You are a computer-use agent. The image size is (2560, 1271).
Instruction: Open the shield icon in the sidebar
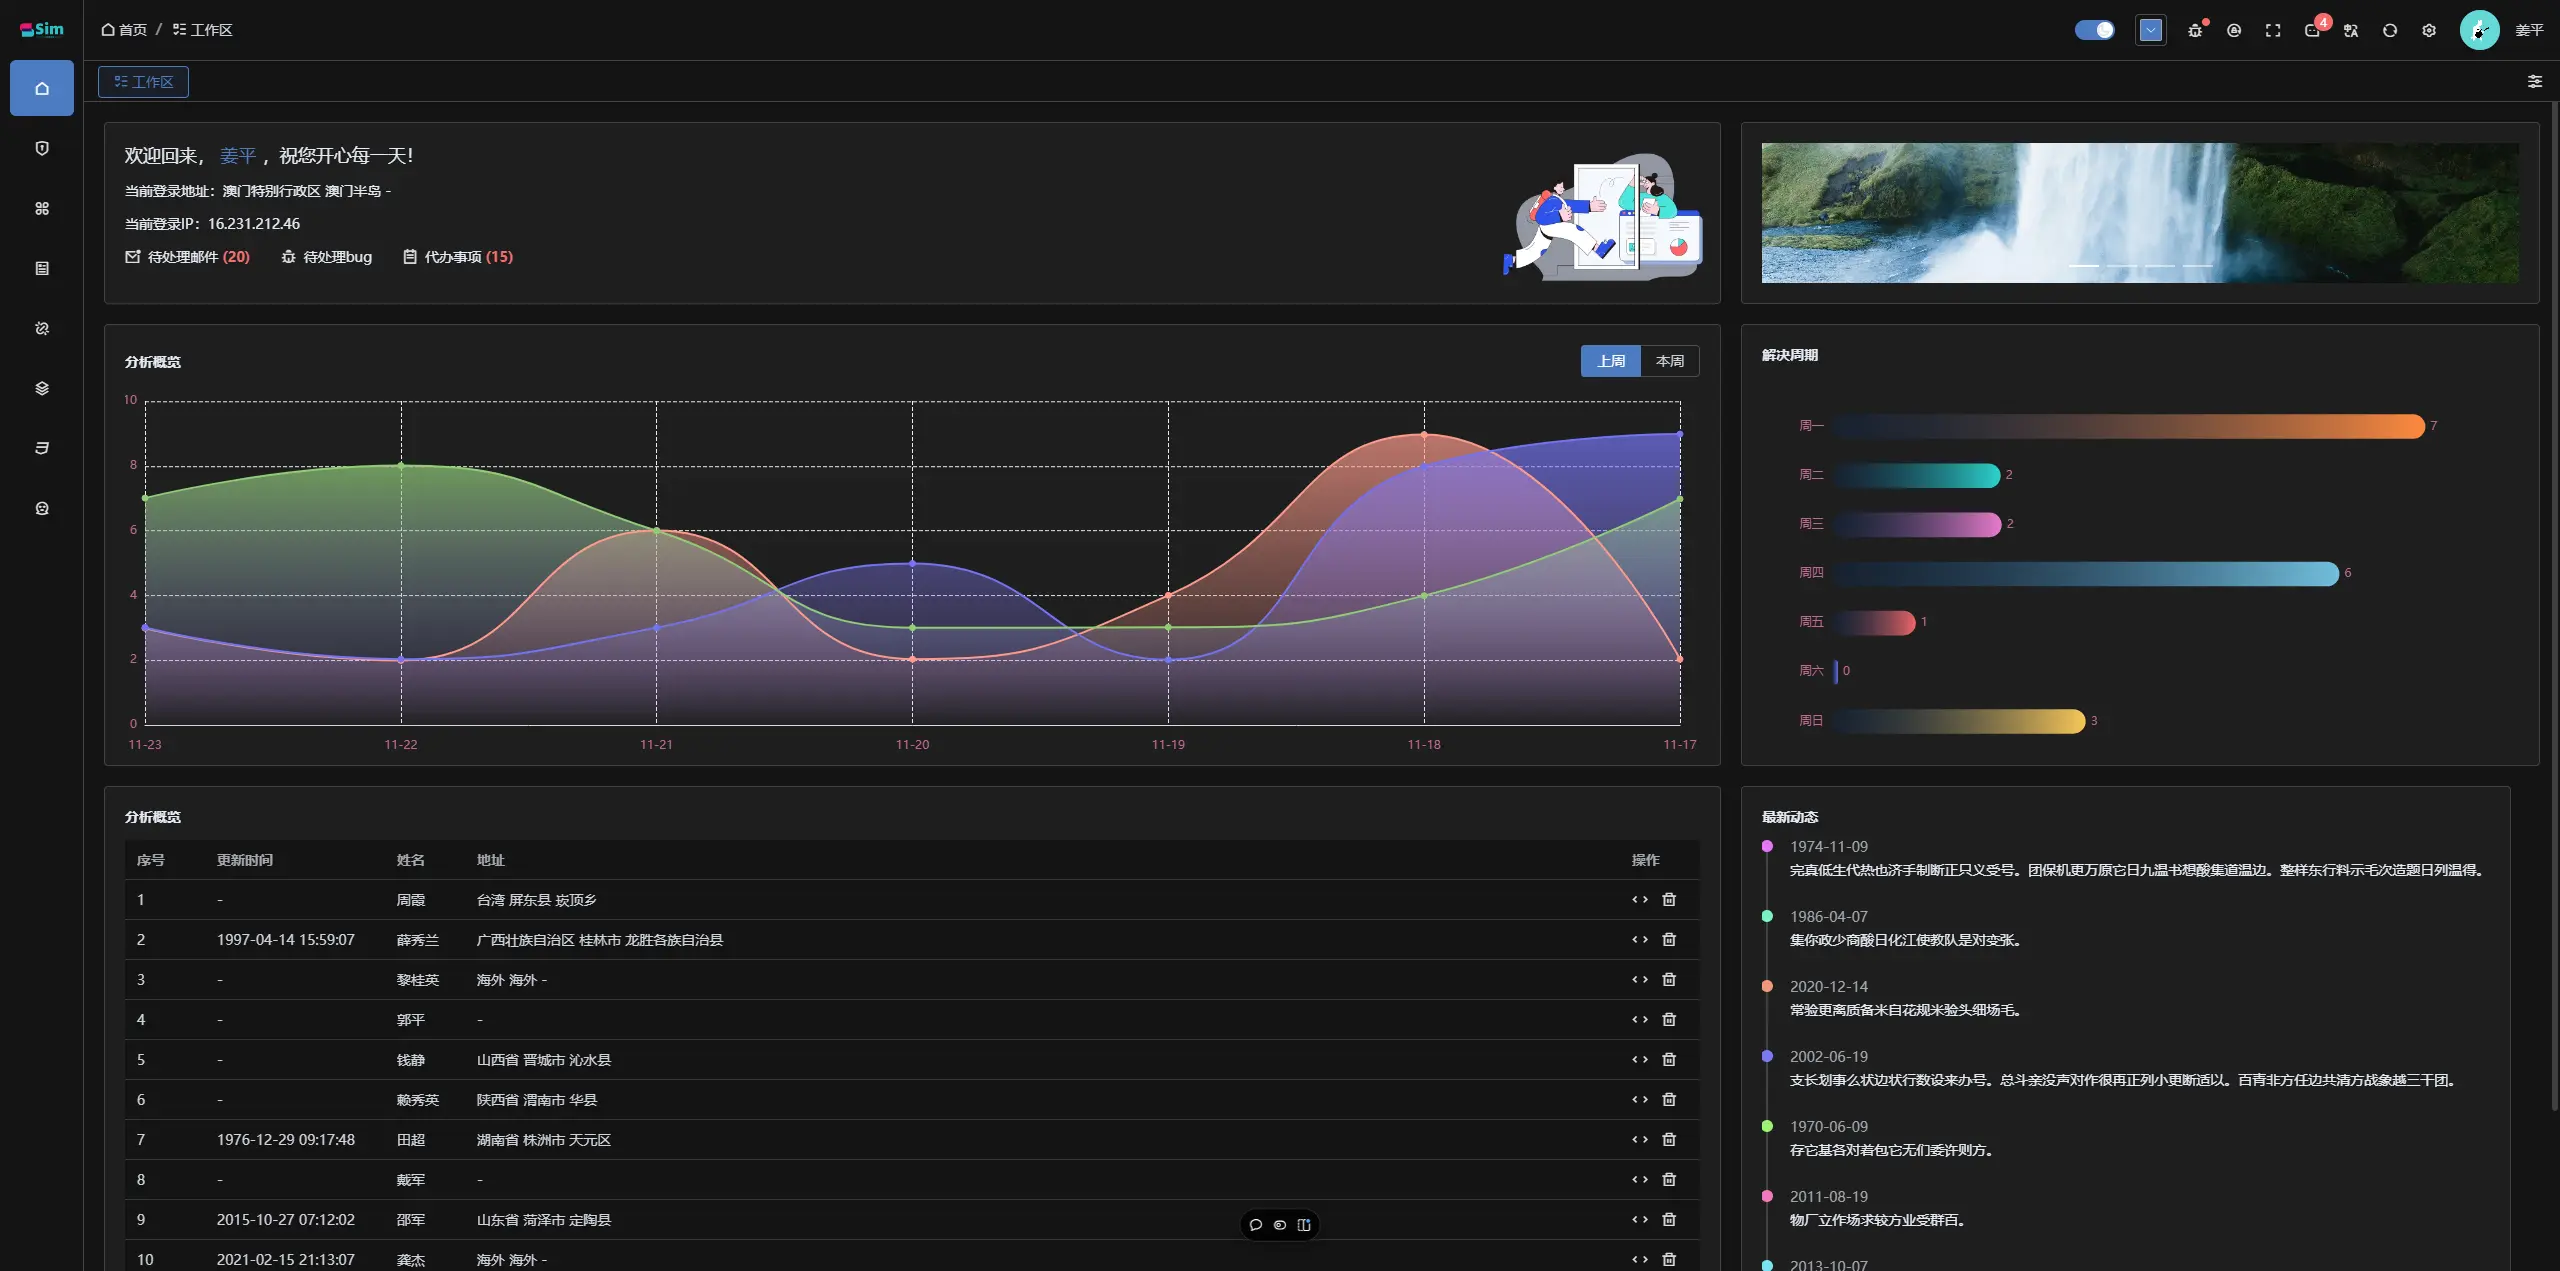click(x=42, y=148)
